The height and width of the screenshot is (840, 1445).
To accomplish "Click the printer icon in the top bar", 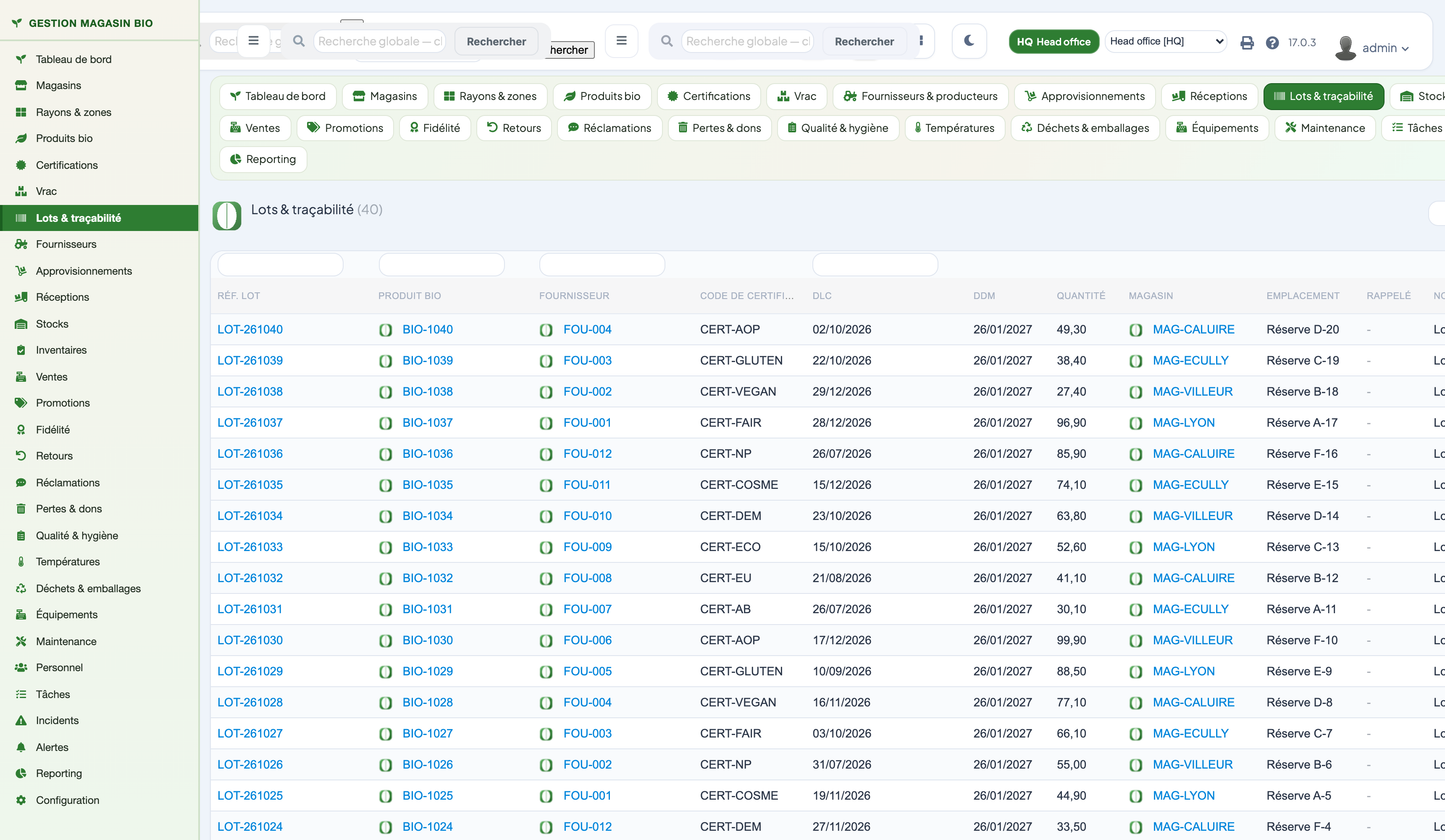I will point(1247,43).
